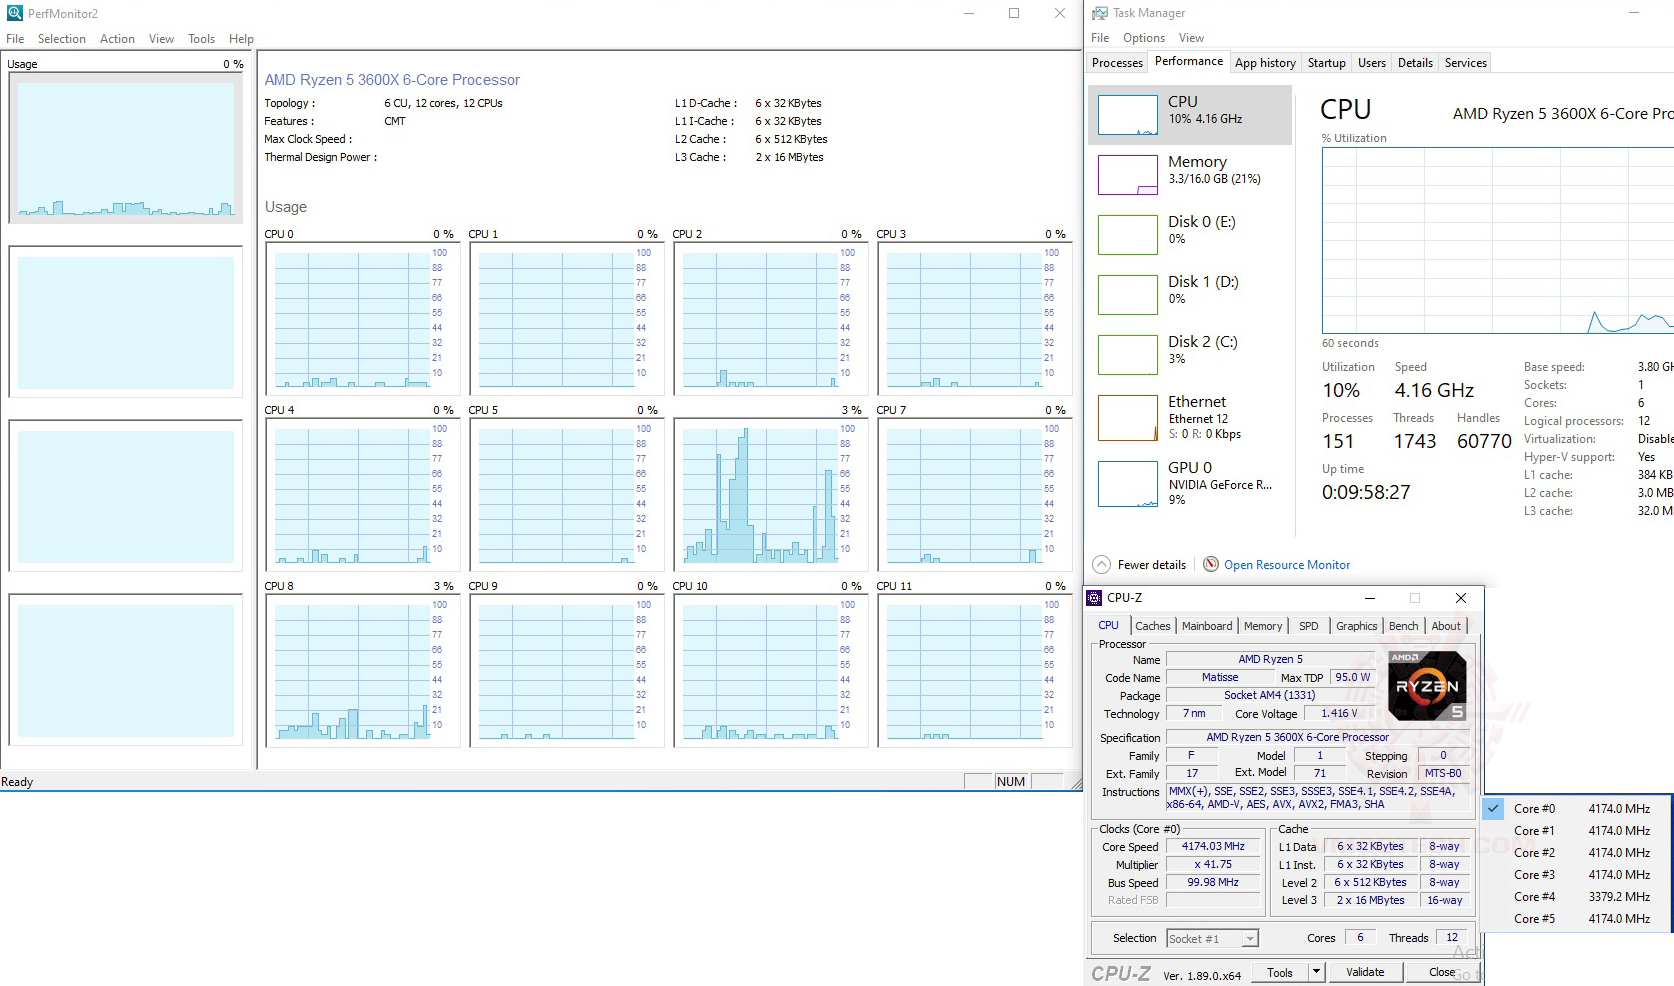
Task: Select the CPU tab in CPU-Z
Action: coord(1109,625)
